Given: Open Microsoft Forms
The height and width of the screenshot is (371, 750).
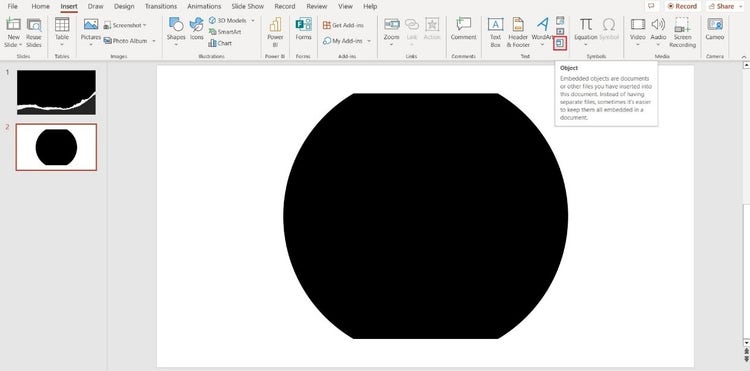Looking at the screenshot, I should (303, 29).
